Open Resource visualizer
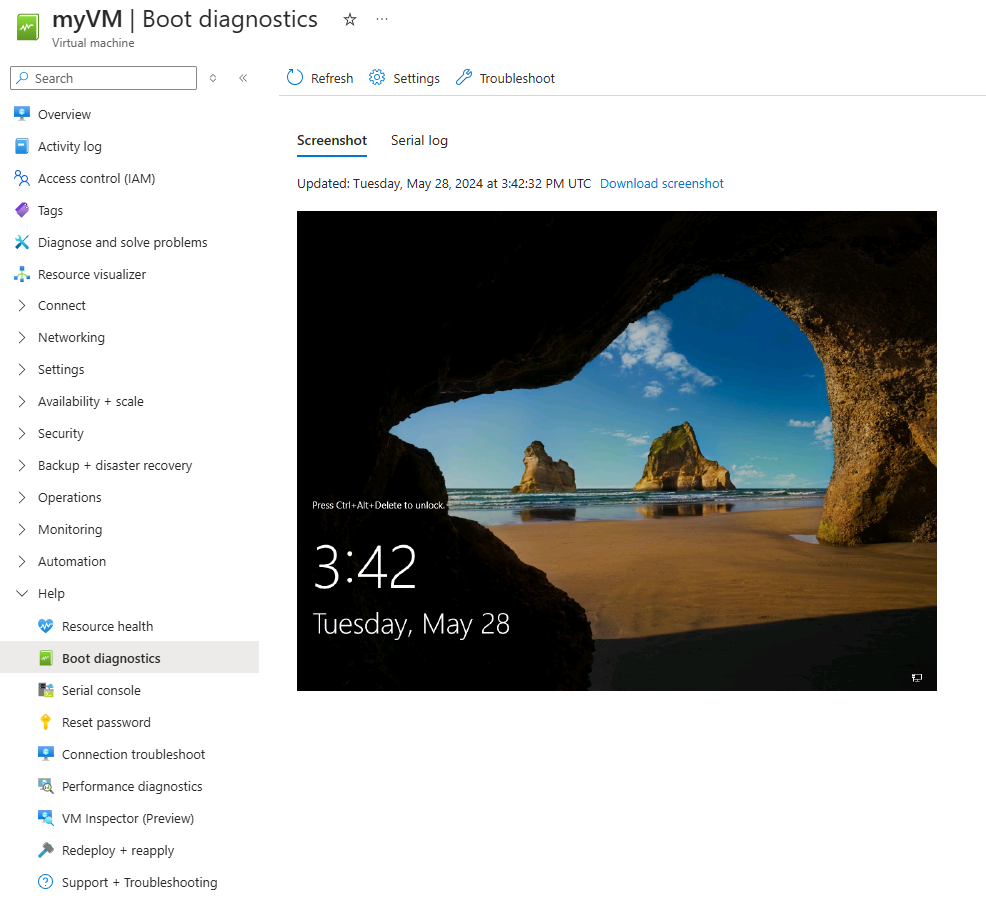Viewport: 986px width, 912px height. [x=92, y=274]
